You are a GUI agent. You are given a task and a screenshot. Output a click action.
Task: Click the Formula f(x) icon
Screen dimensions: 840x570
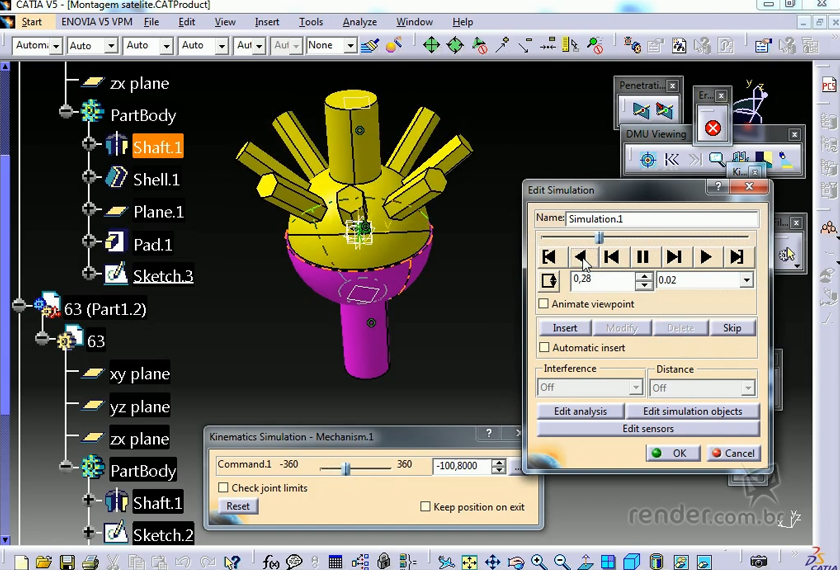click(271, 562)
